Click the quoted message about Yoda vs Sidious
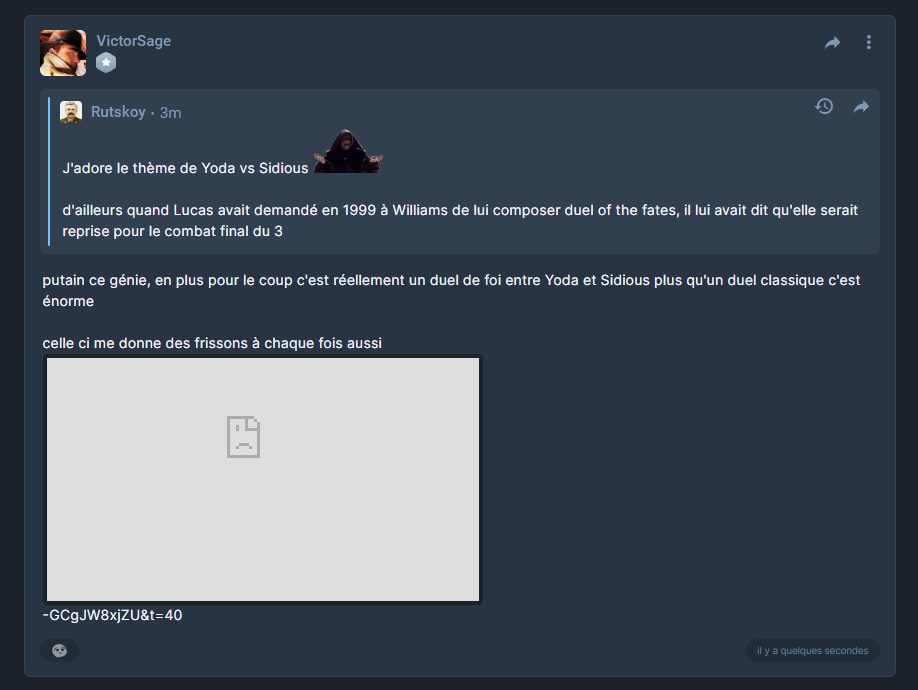918x690 pixels. 185,168
